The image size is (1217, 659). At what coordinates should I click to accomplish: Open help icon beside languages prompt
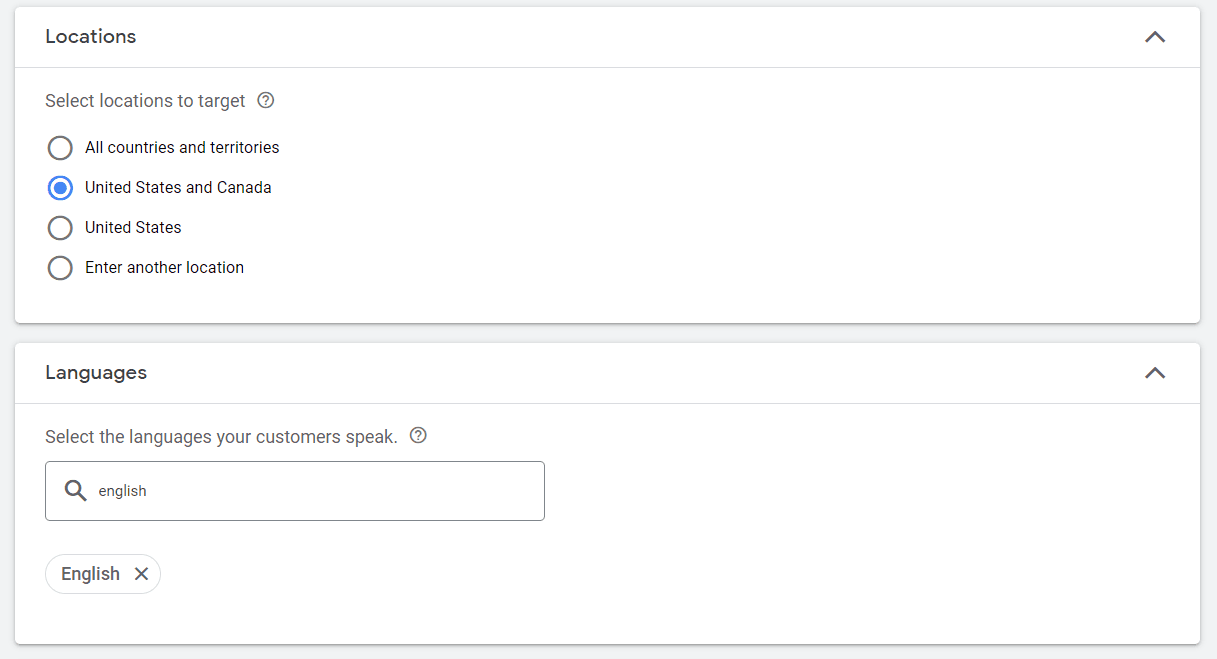tap(419, 436)
